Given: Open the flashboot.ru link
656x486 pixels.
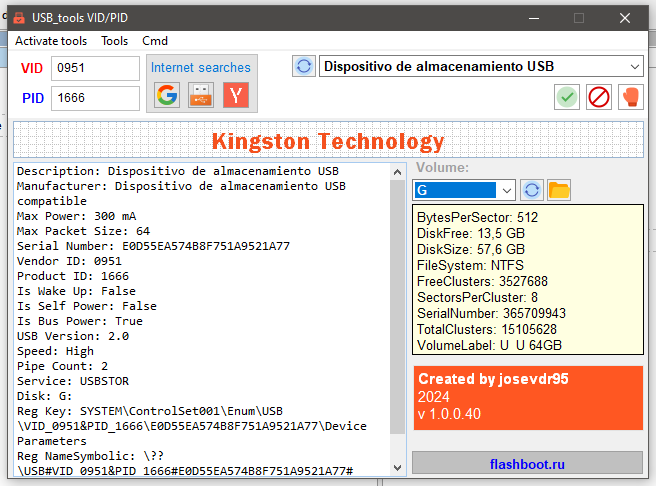Looking at the screenshot, I should (527, 464).
